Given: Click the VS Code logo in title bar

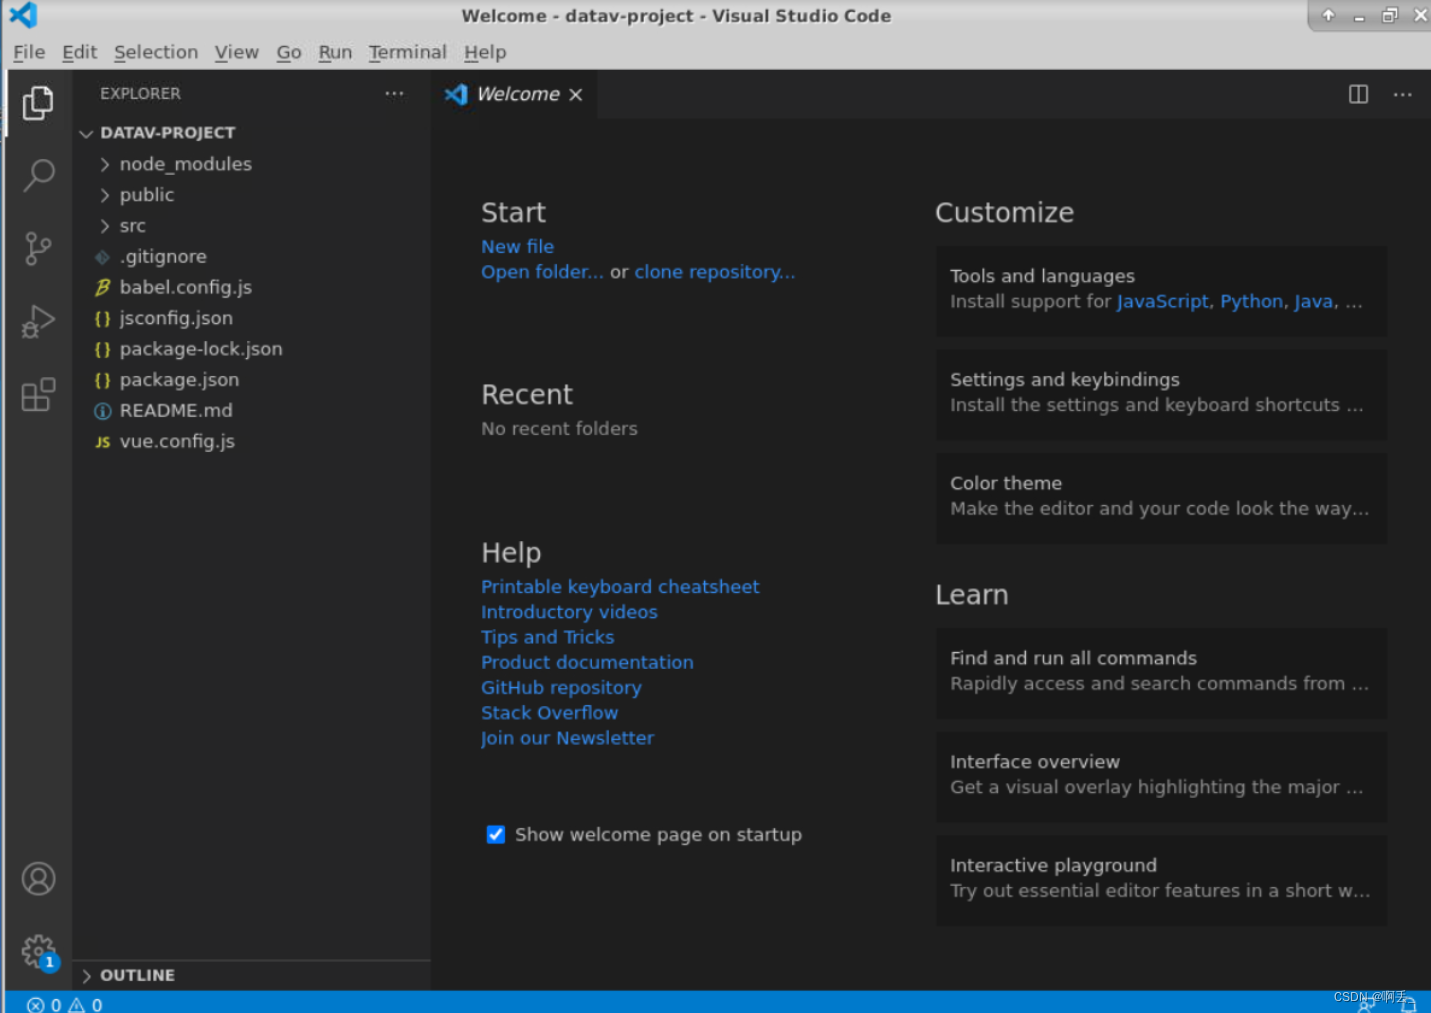Looking at the screenshot, I should (x=23, y=15).
